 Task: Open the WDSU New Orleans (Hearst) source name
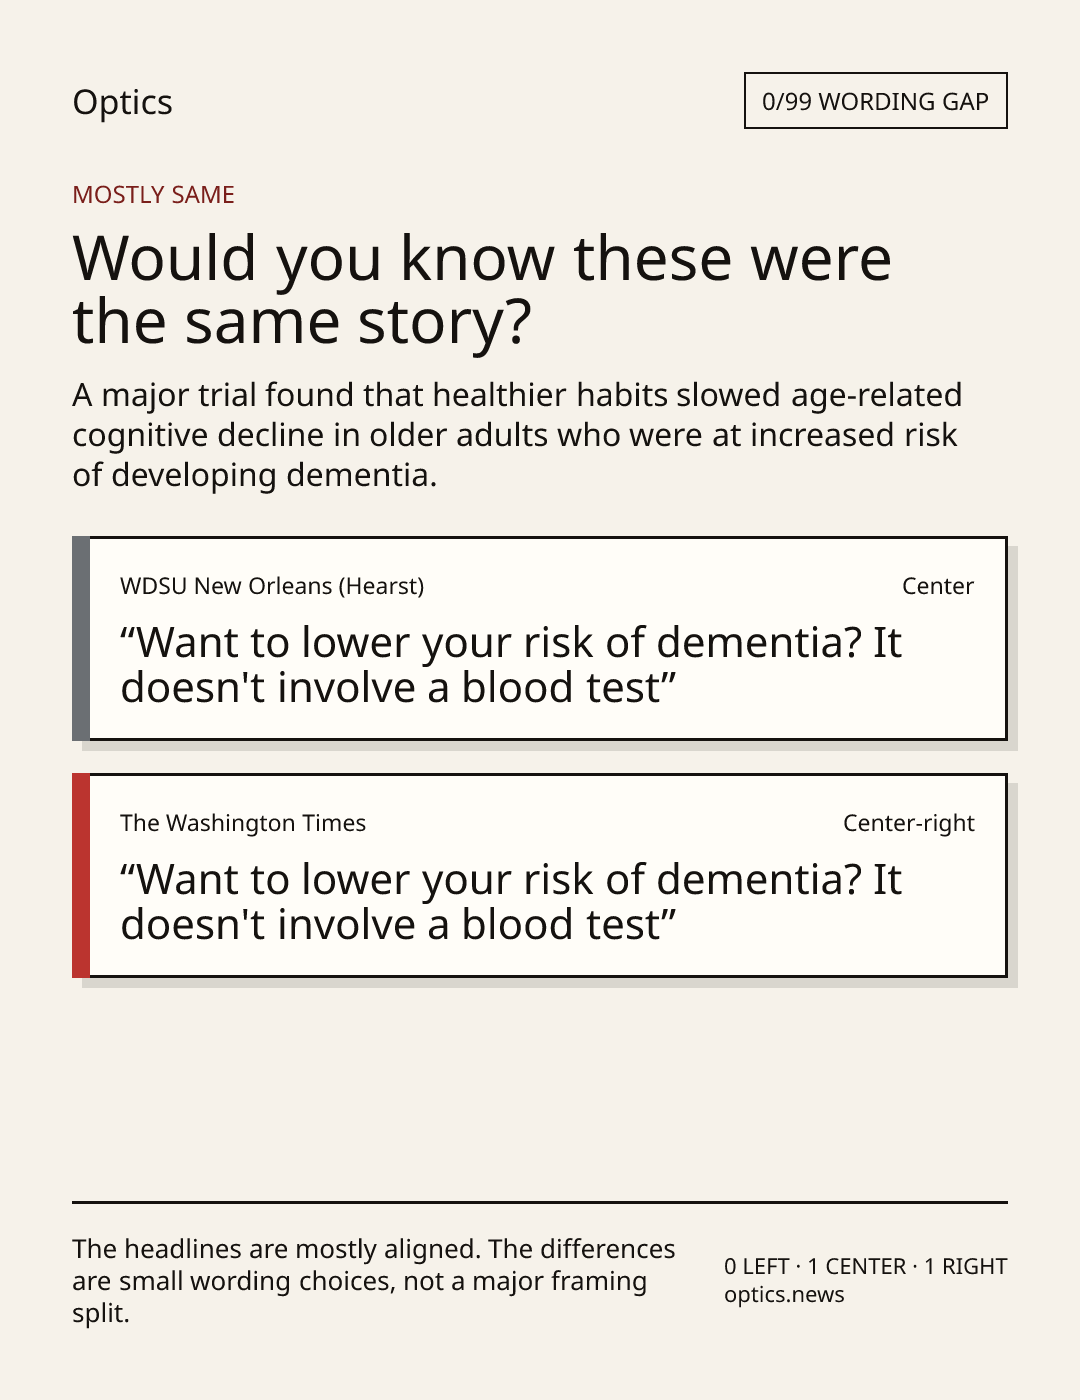point(272,586)
